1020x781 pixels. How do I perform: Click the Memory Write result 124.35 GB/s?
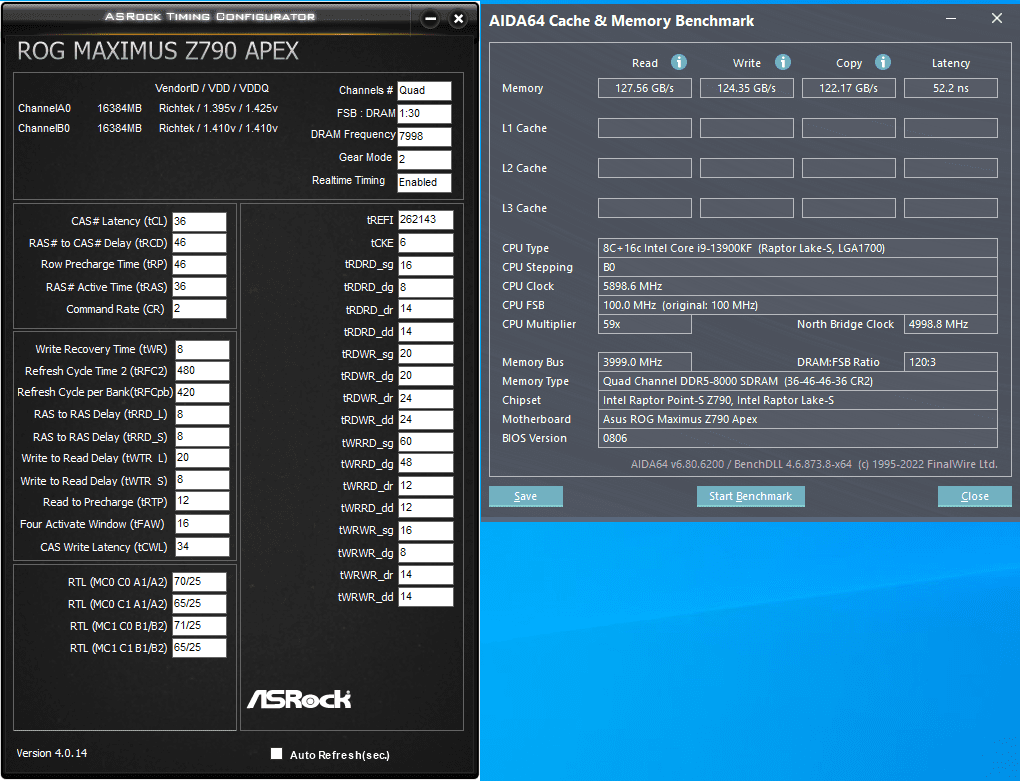click(x=747, y=88)
